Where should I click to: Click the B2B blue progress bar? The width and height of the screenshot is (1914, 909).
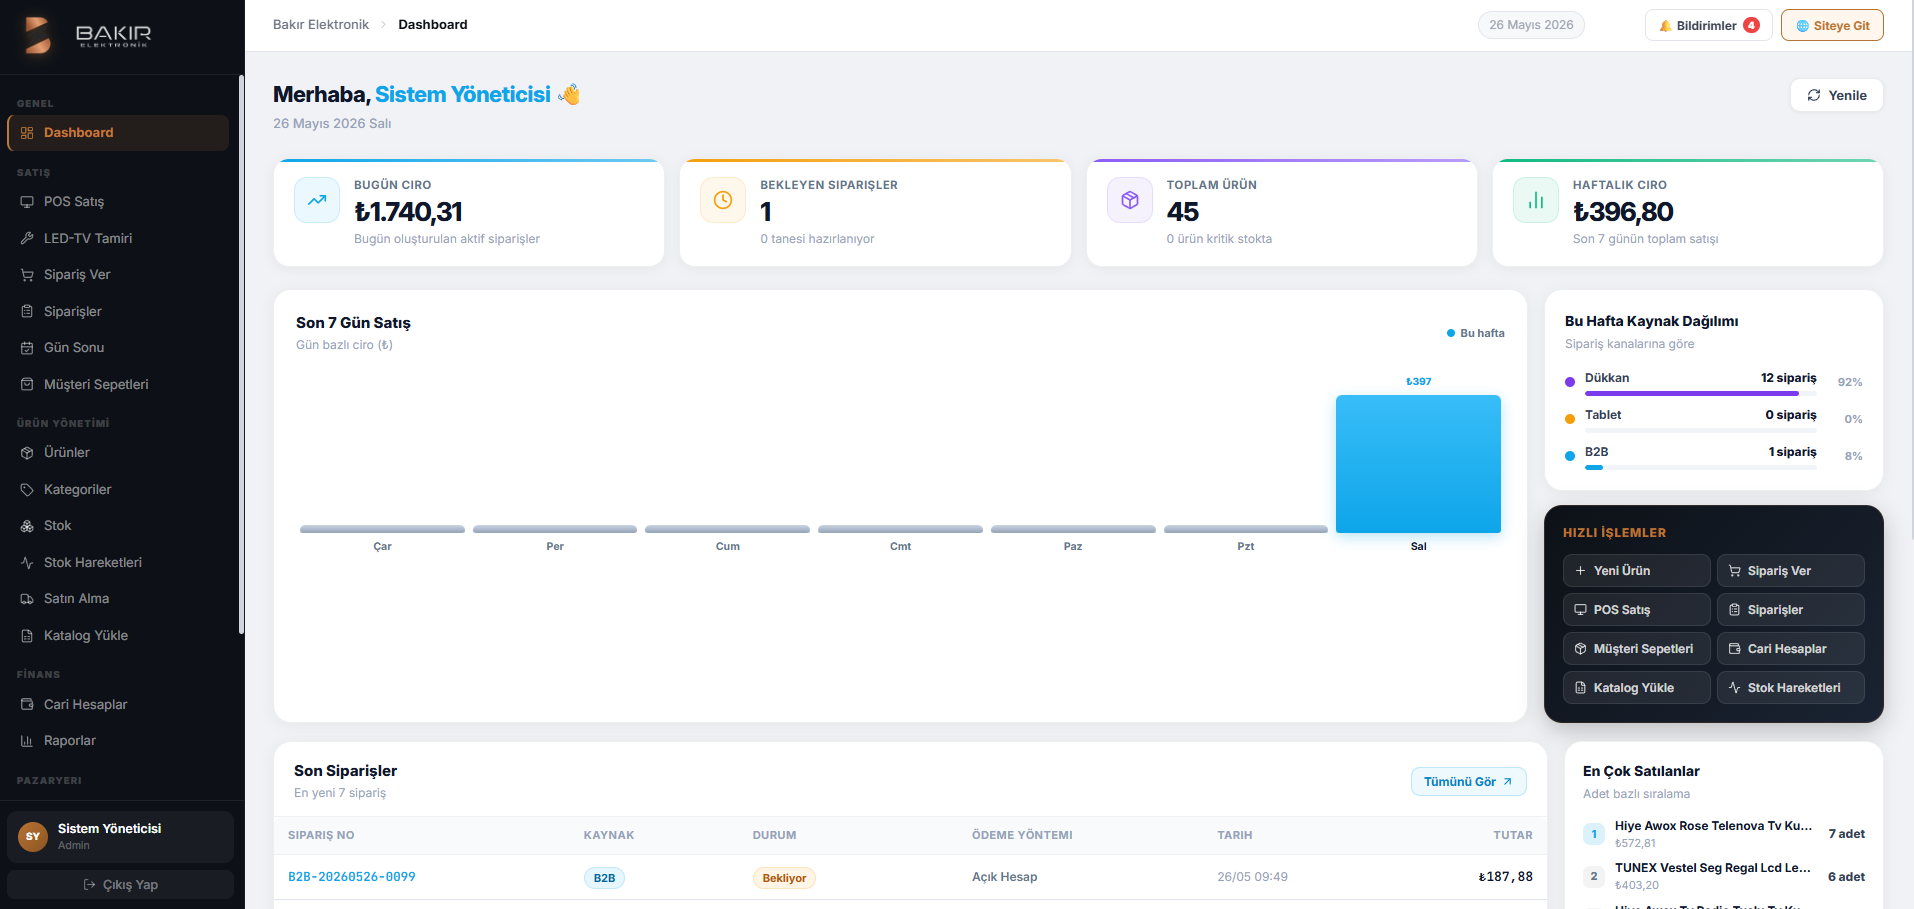pos(1594,468)
